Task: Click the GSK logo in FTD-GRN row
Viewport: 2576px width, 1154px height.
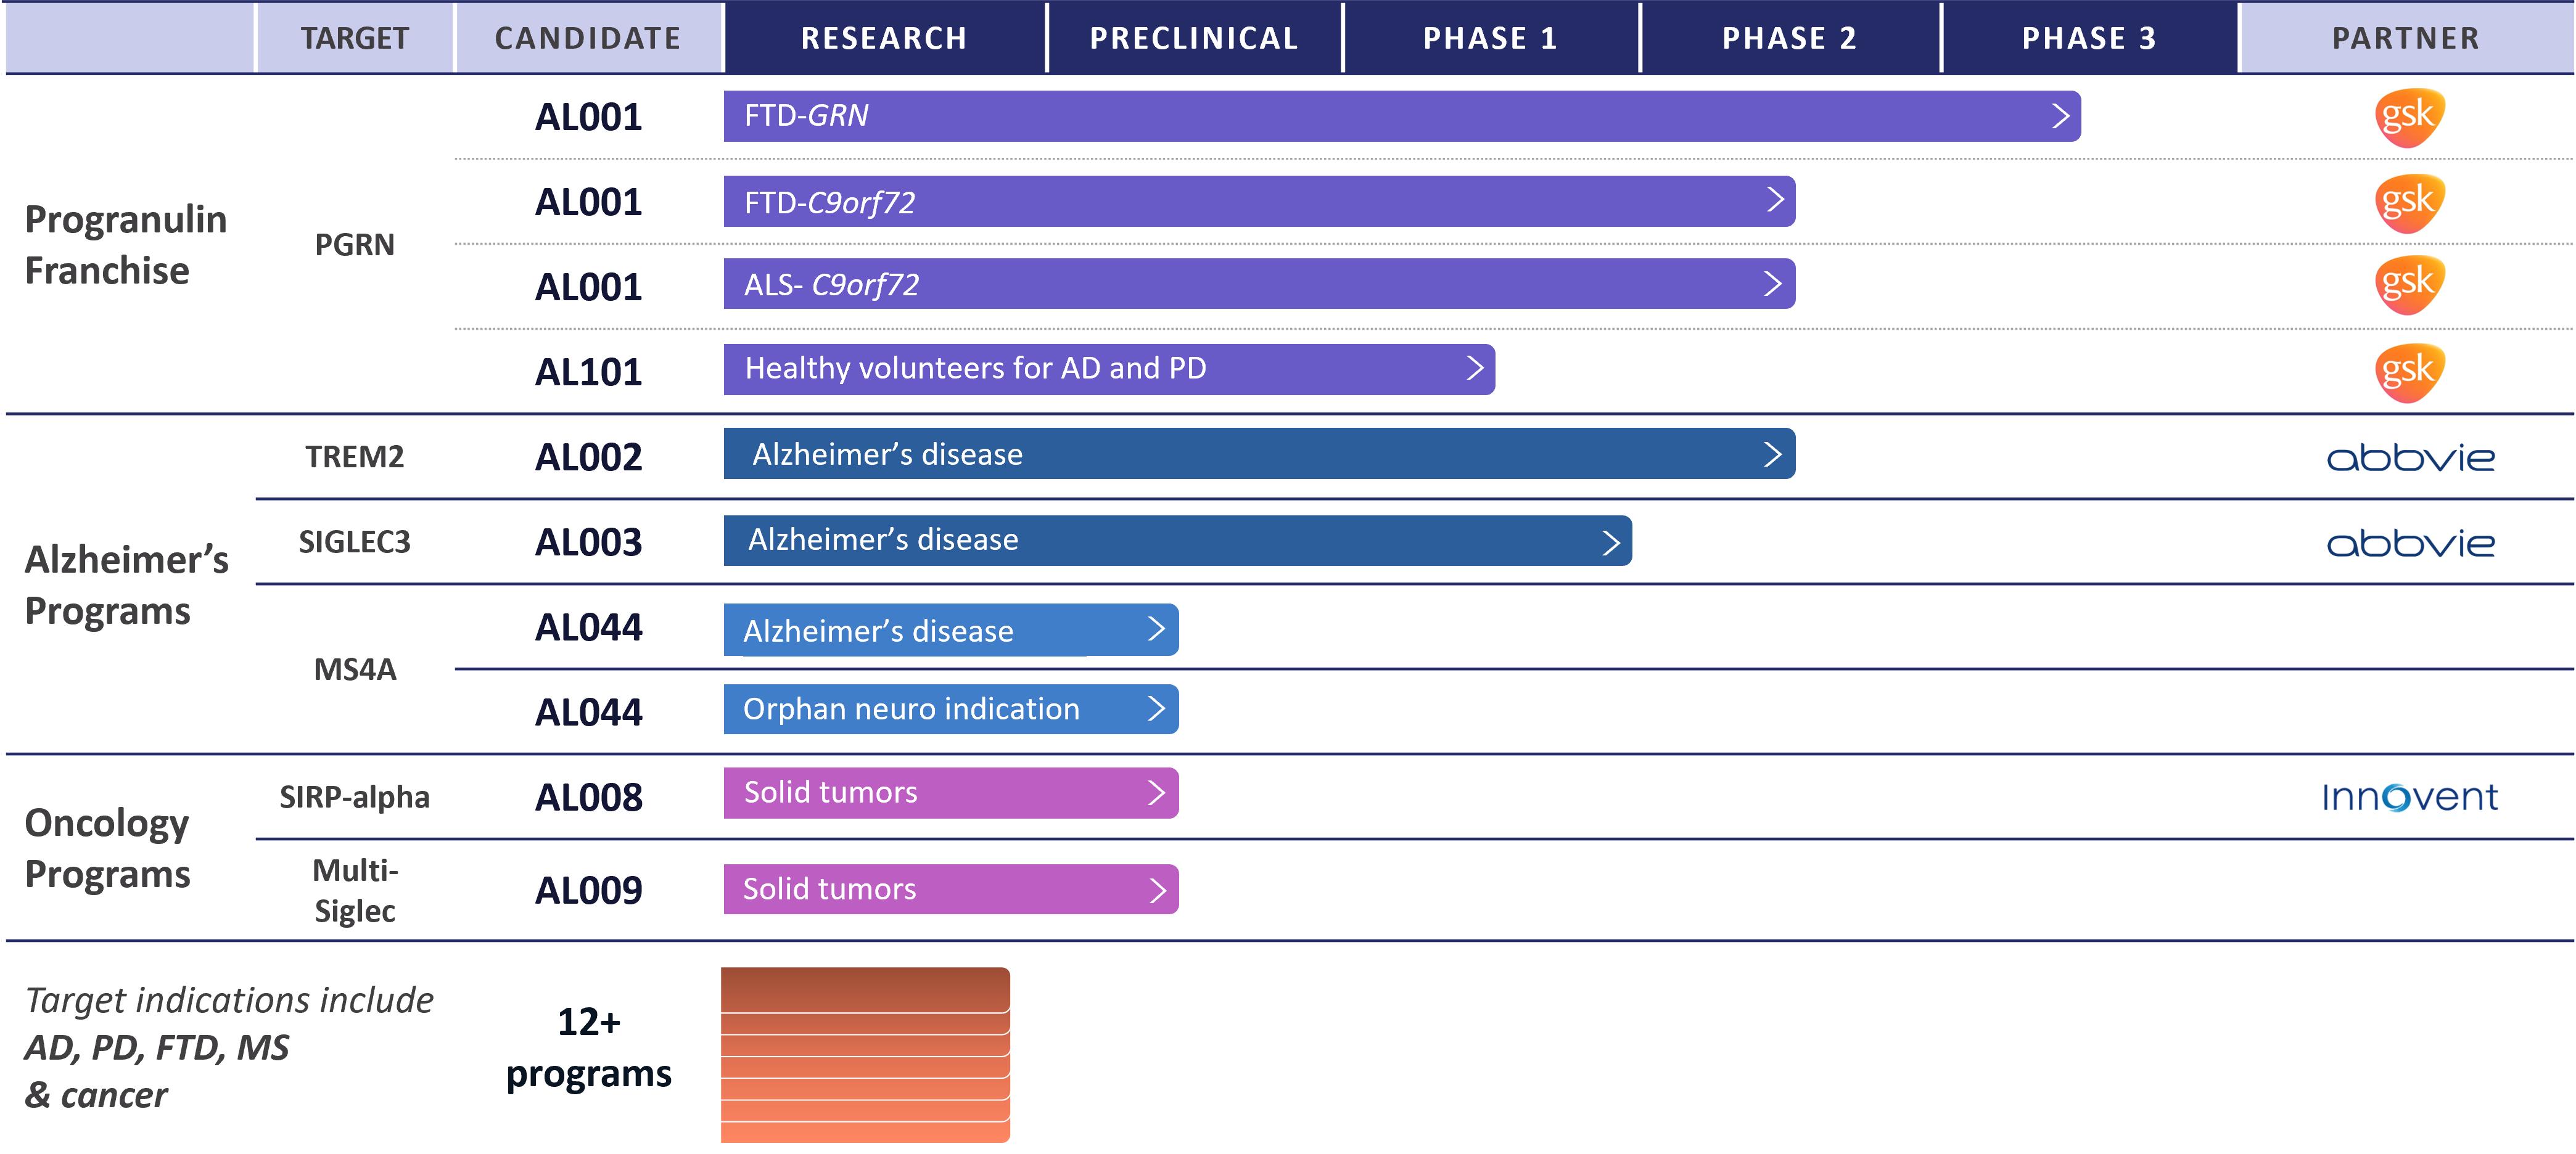Action: coord(2410,117)
